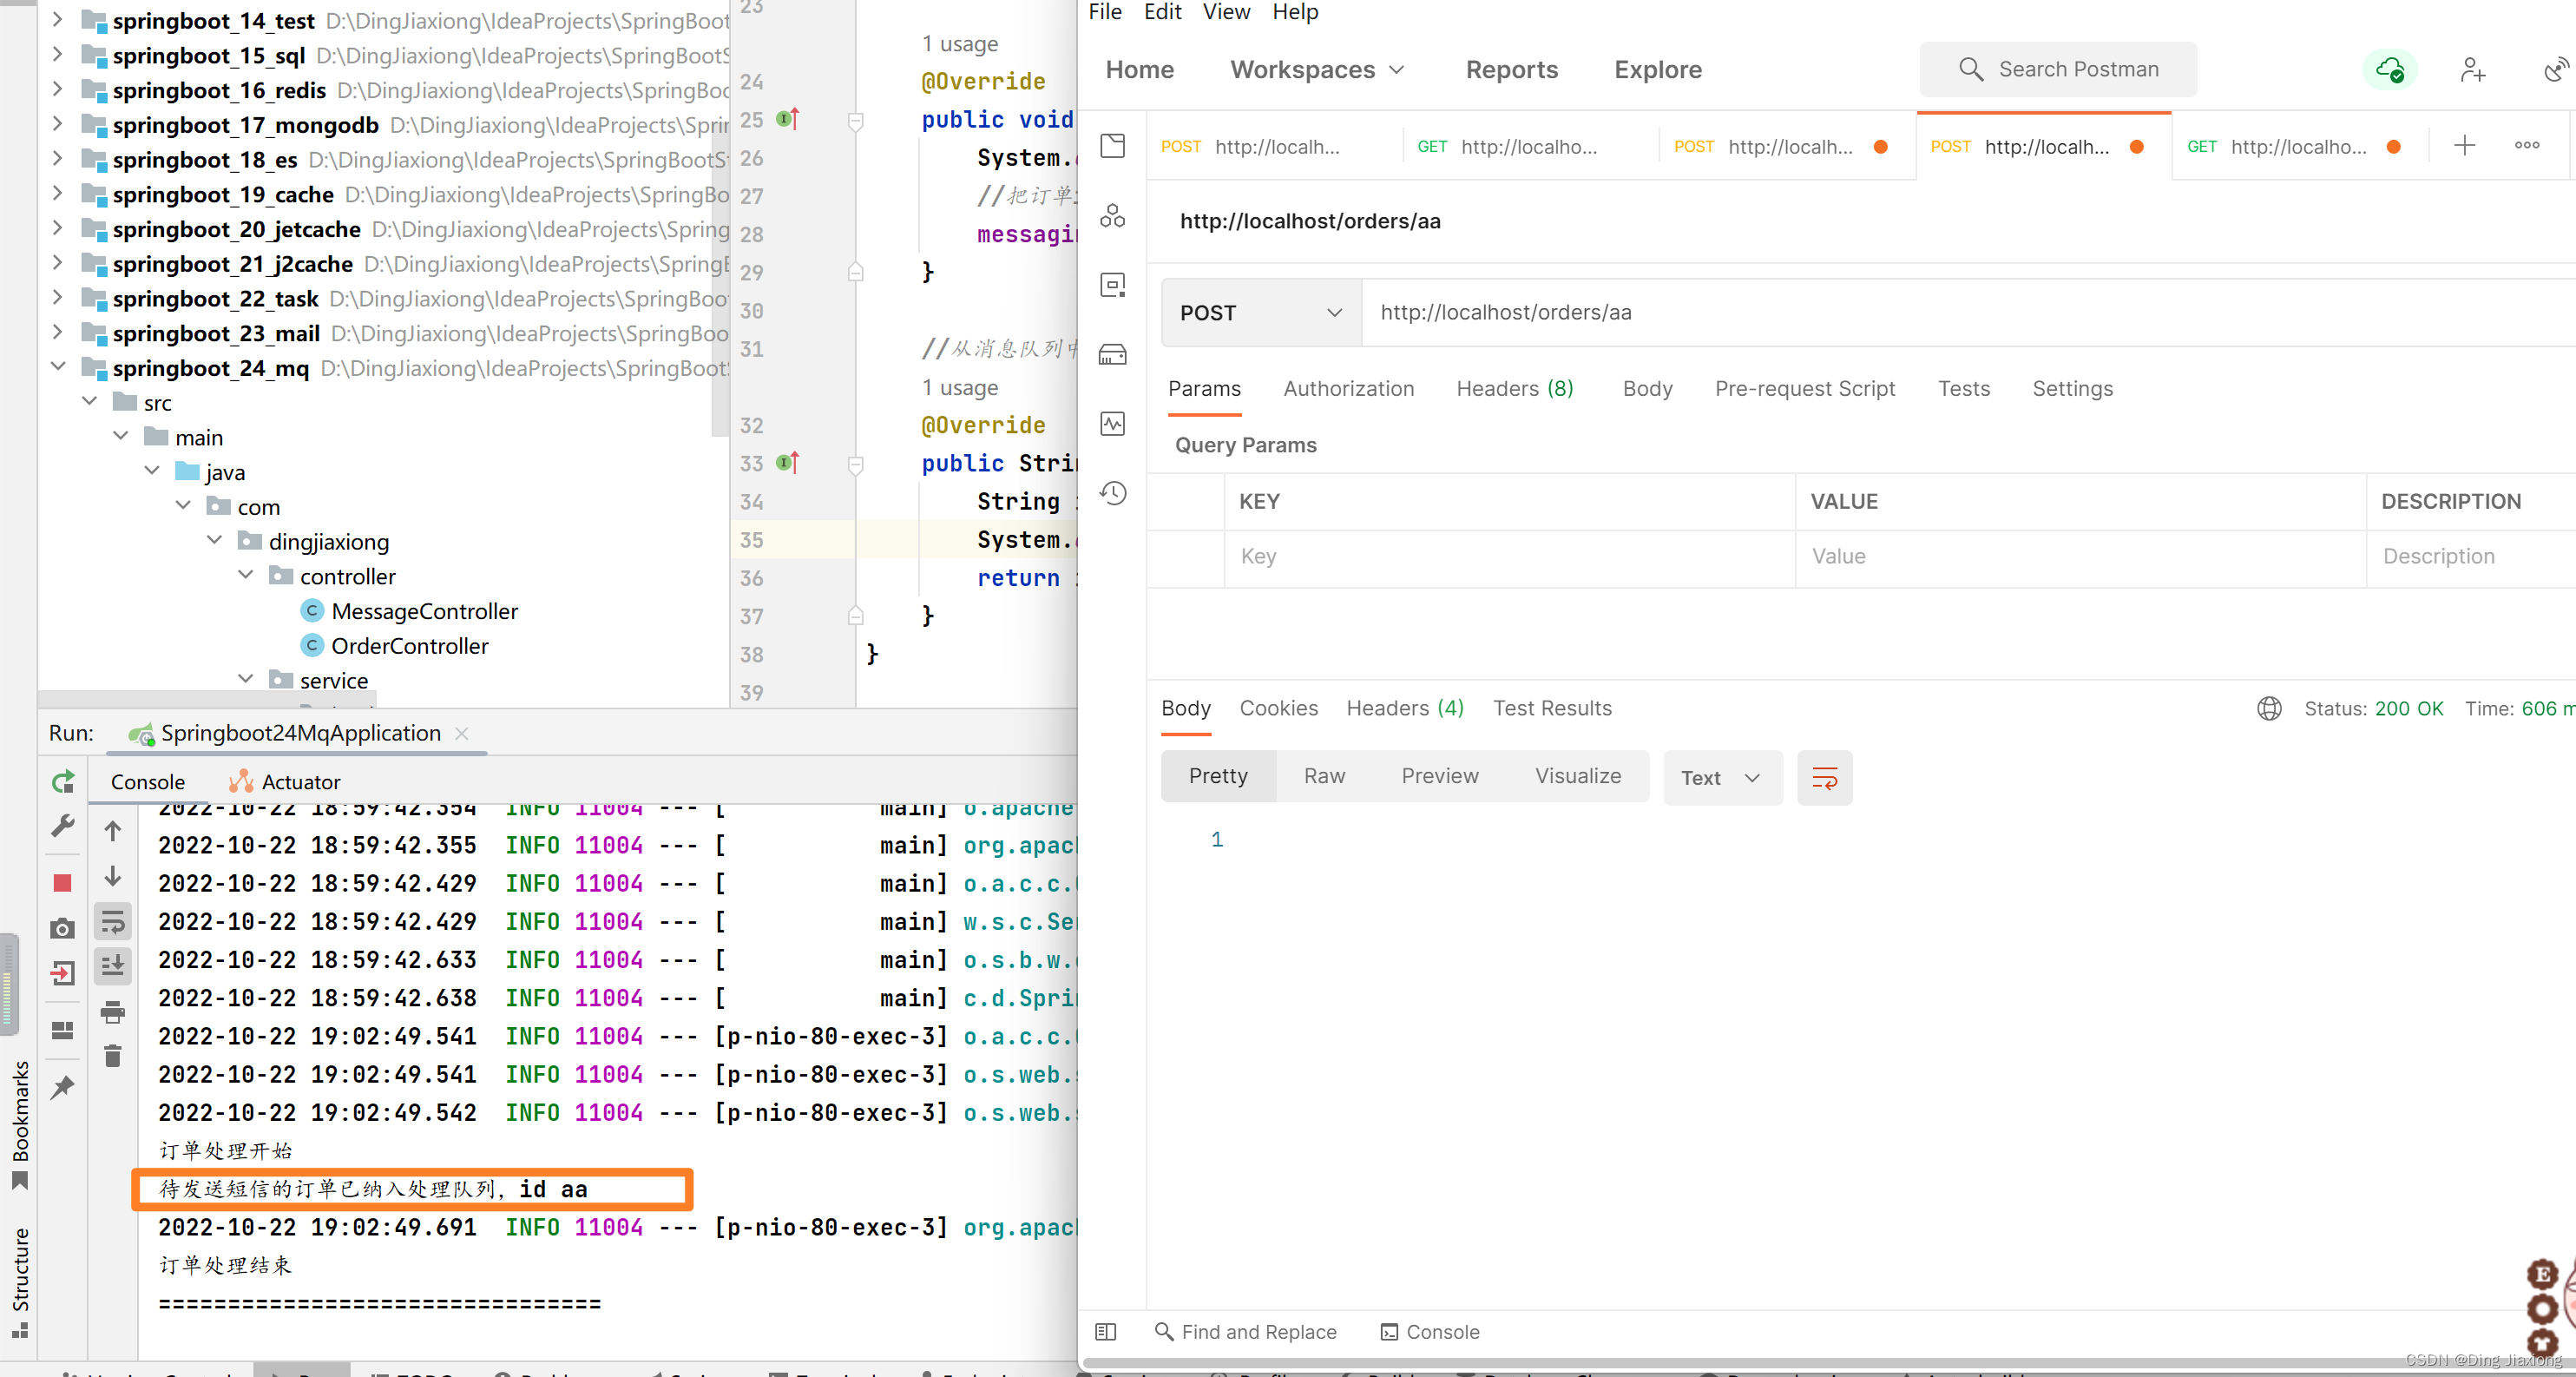Viewport: 2576px width, 1377px height.
Task: Collapse the springboot_24_mq project node
Action: pyautogui.click(x=58, y=367)
